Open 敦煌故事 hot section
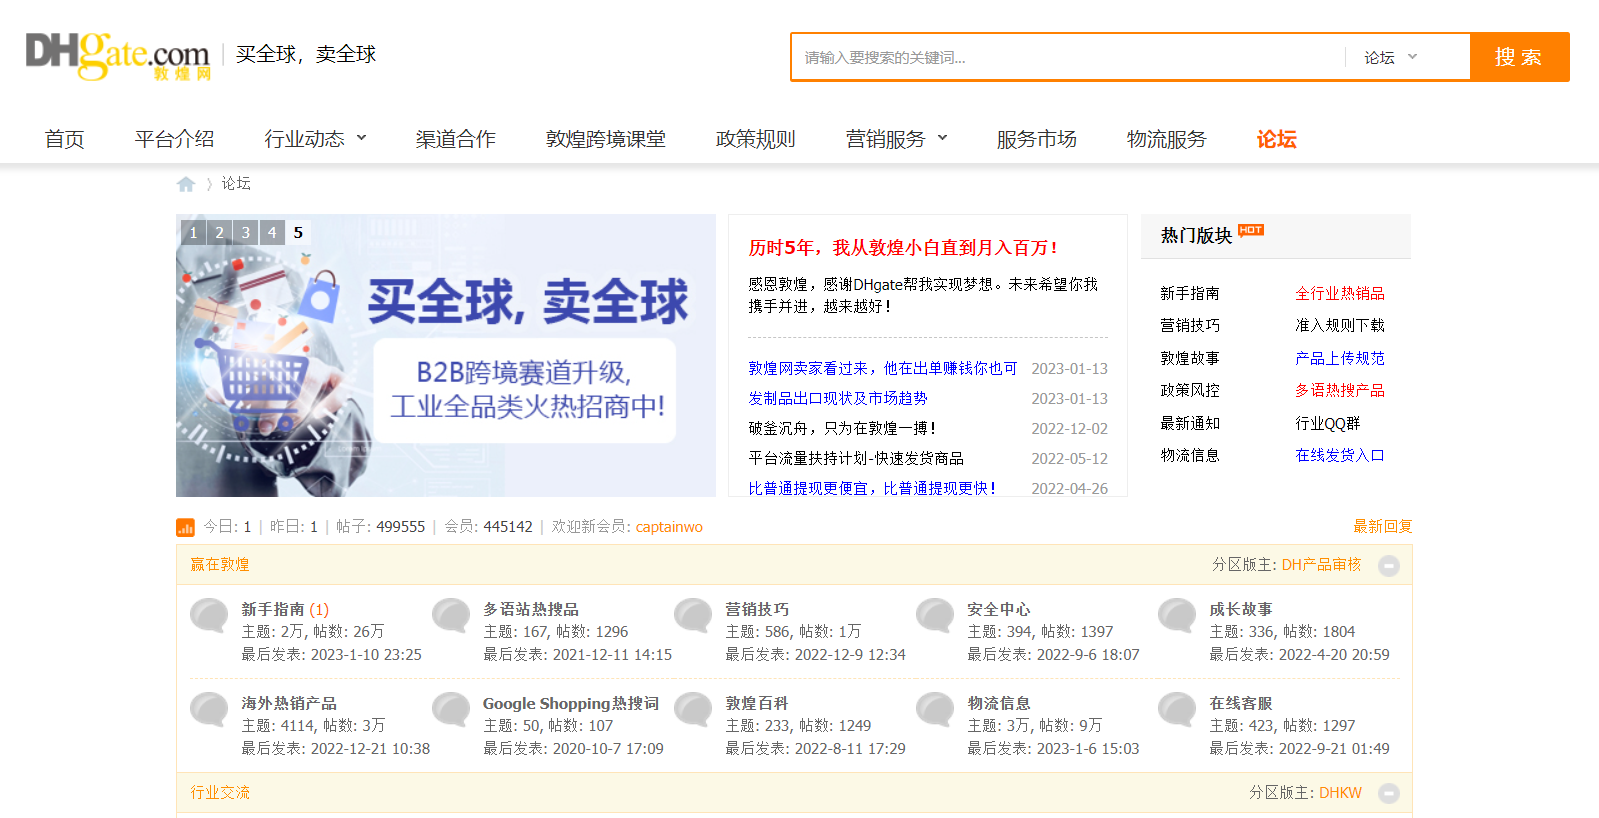Image resolution: width=1599 pixels, height=818 pixels. click(x=1189, y=358)
